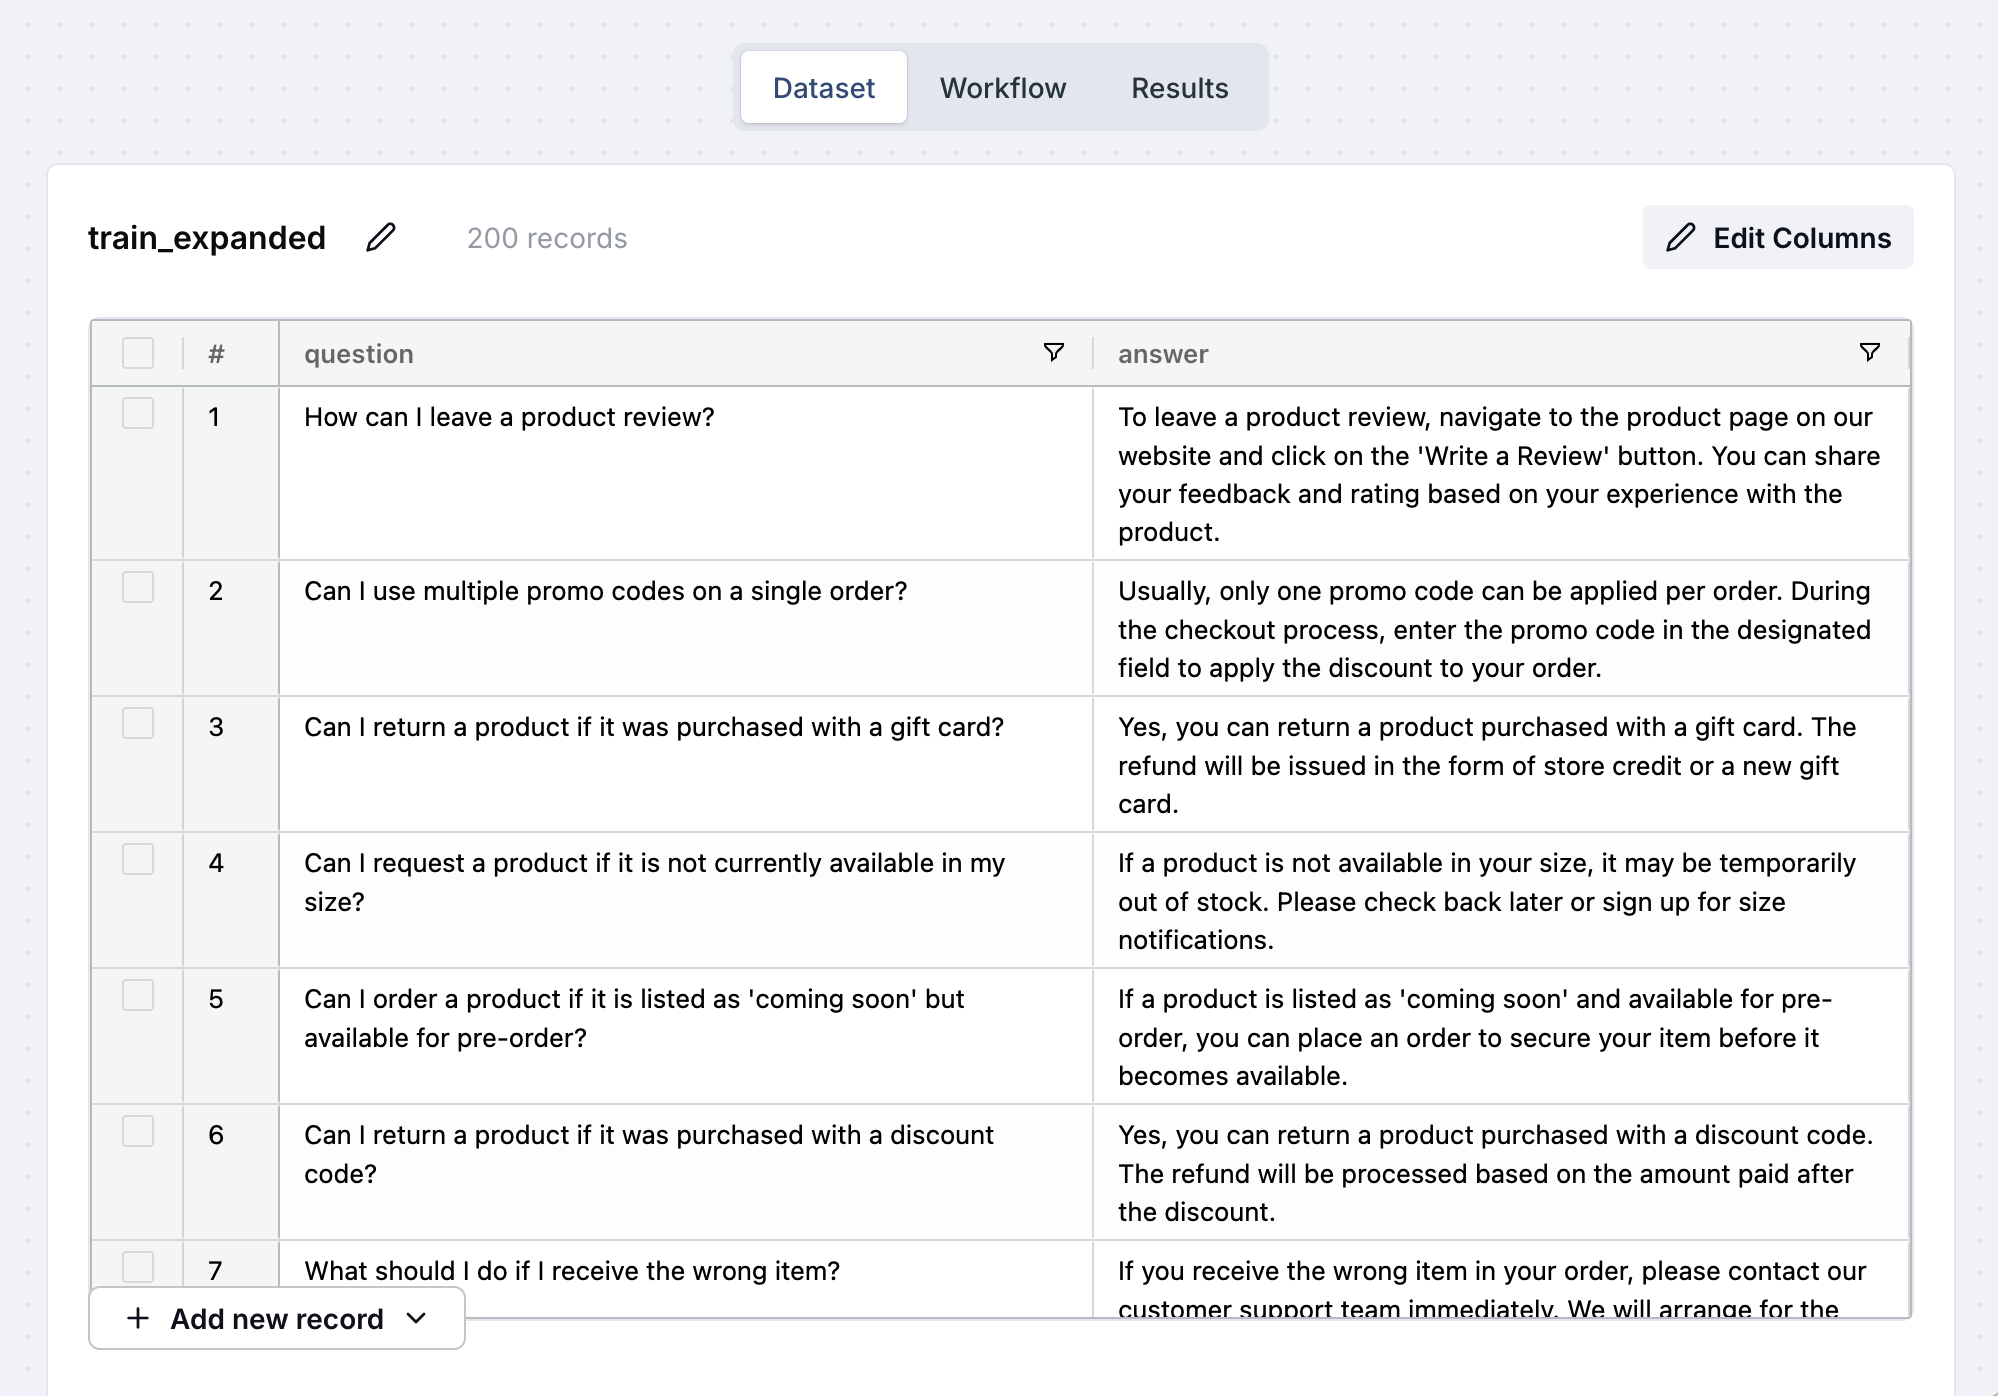Open the answer column filter icon
This screenshot has height=1396, width=1998.
[x=1869, y=353]
